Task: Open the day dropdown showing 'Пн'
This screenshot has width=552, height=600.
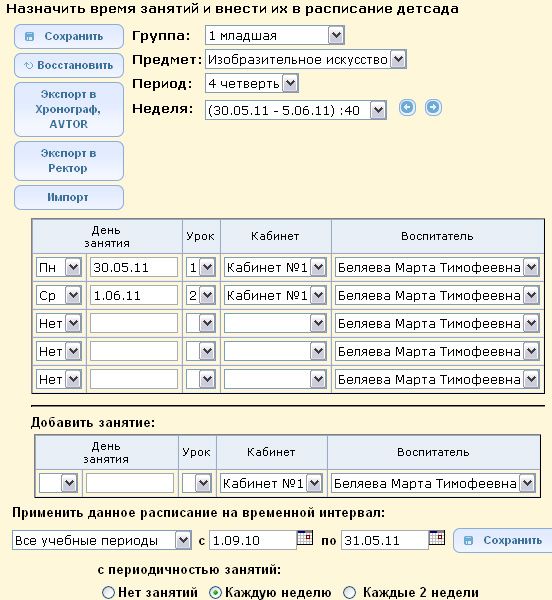Action: click(x=59, y=267)
